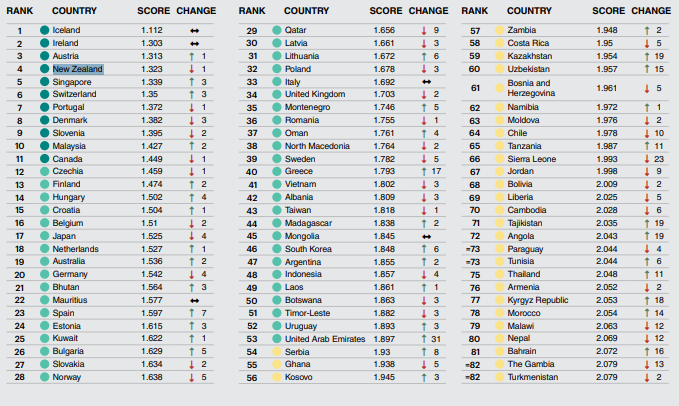Click Turkmenistan's score 2.079
This screenshot has height=406, width=679.
[607, 377]
